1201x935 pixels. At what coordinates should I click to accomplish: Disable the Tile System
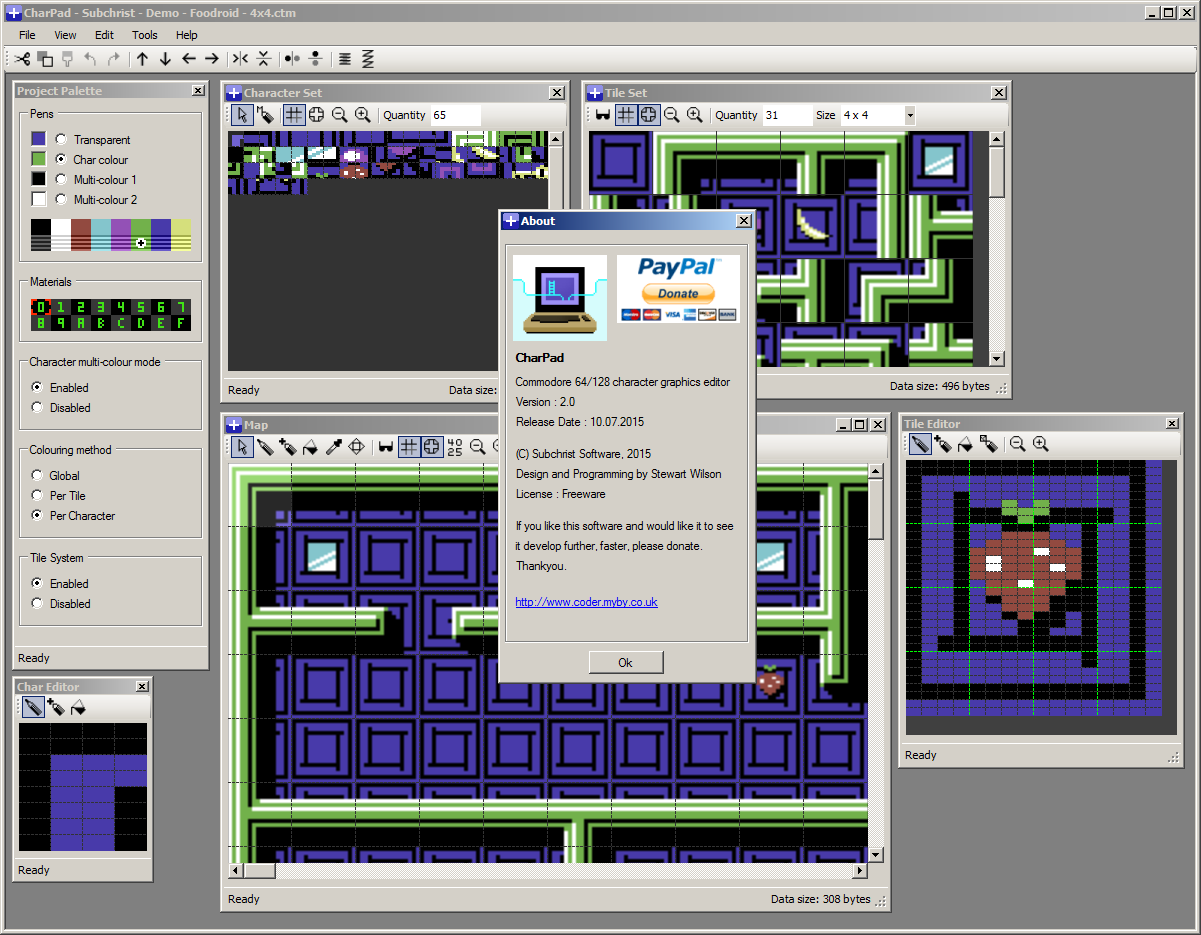coord(38,604)
